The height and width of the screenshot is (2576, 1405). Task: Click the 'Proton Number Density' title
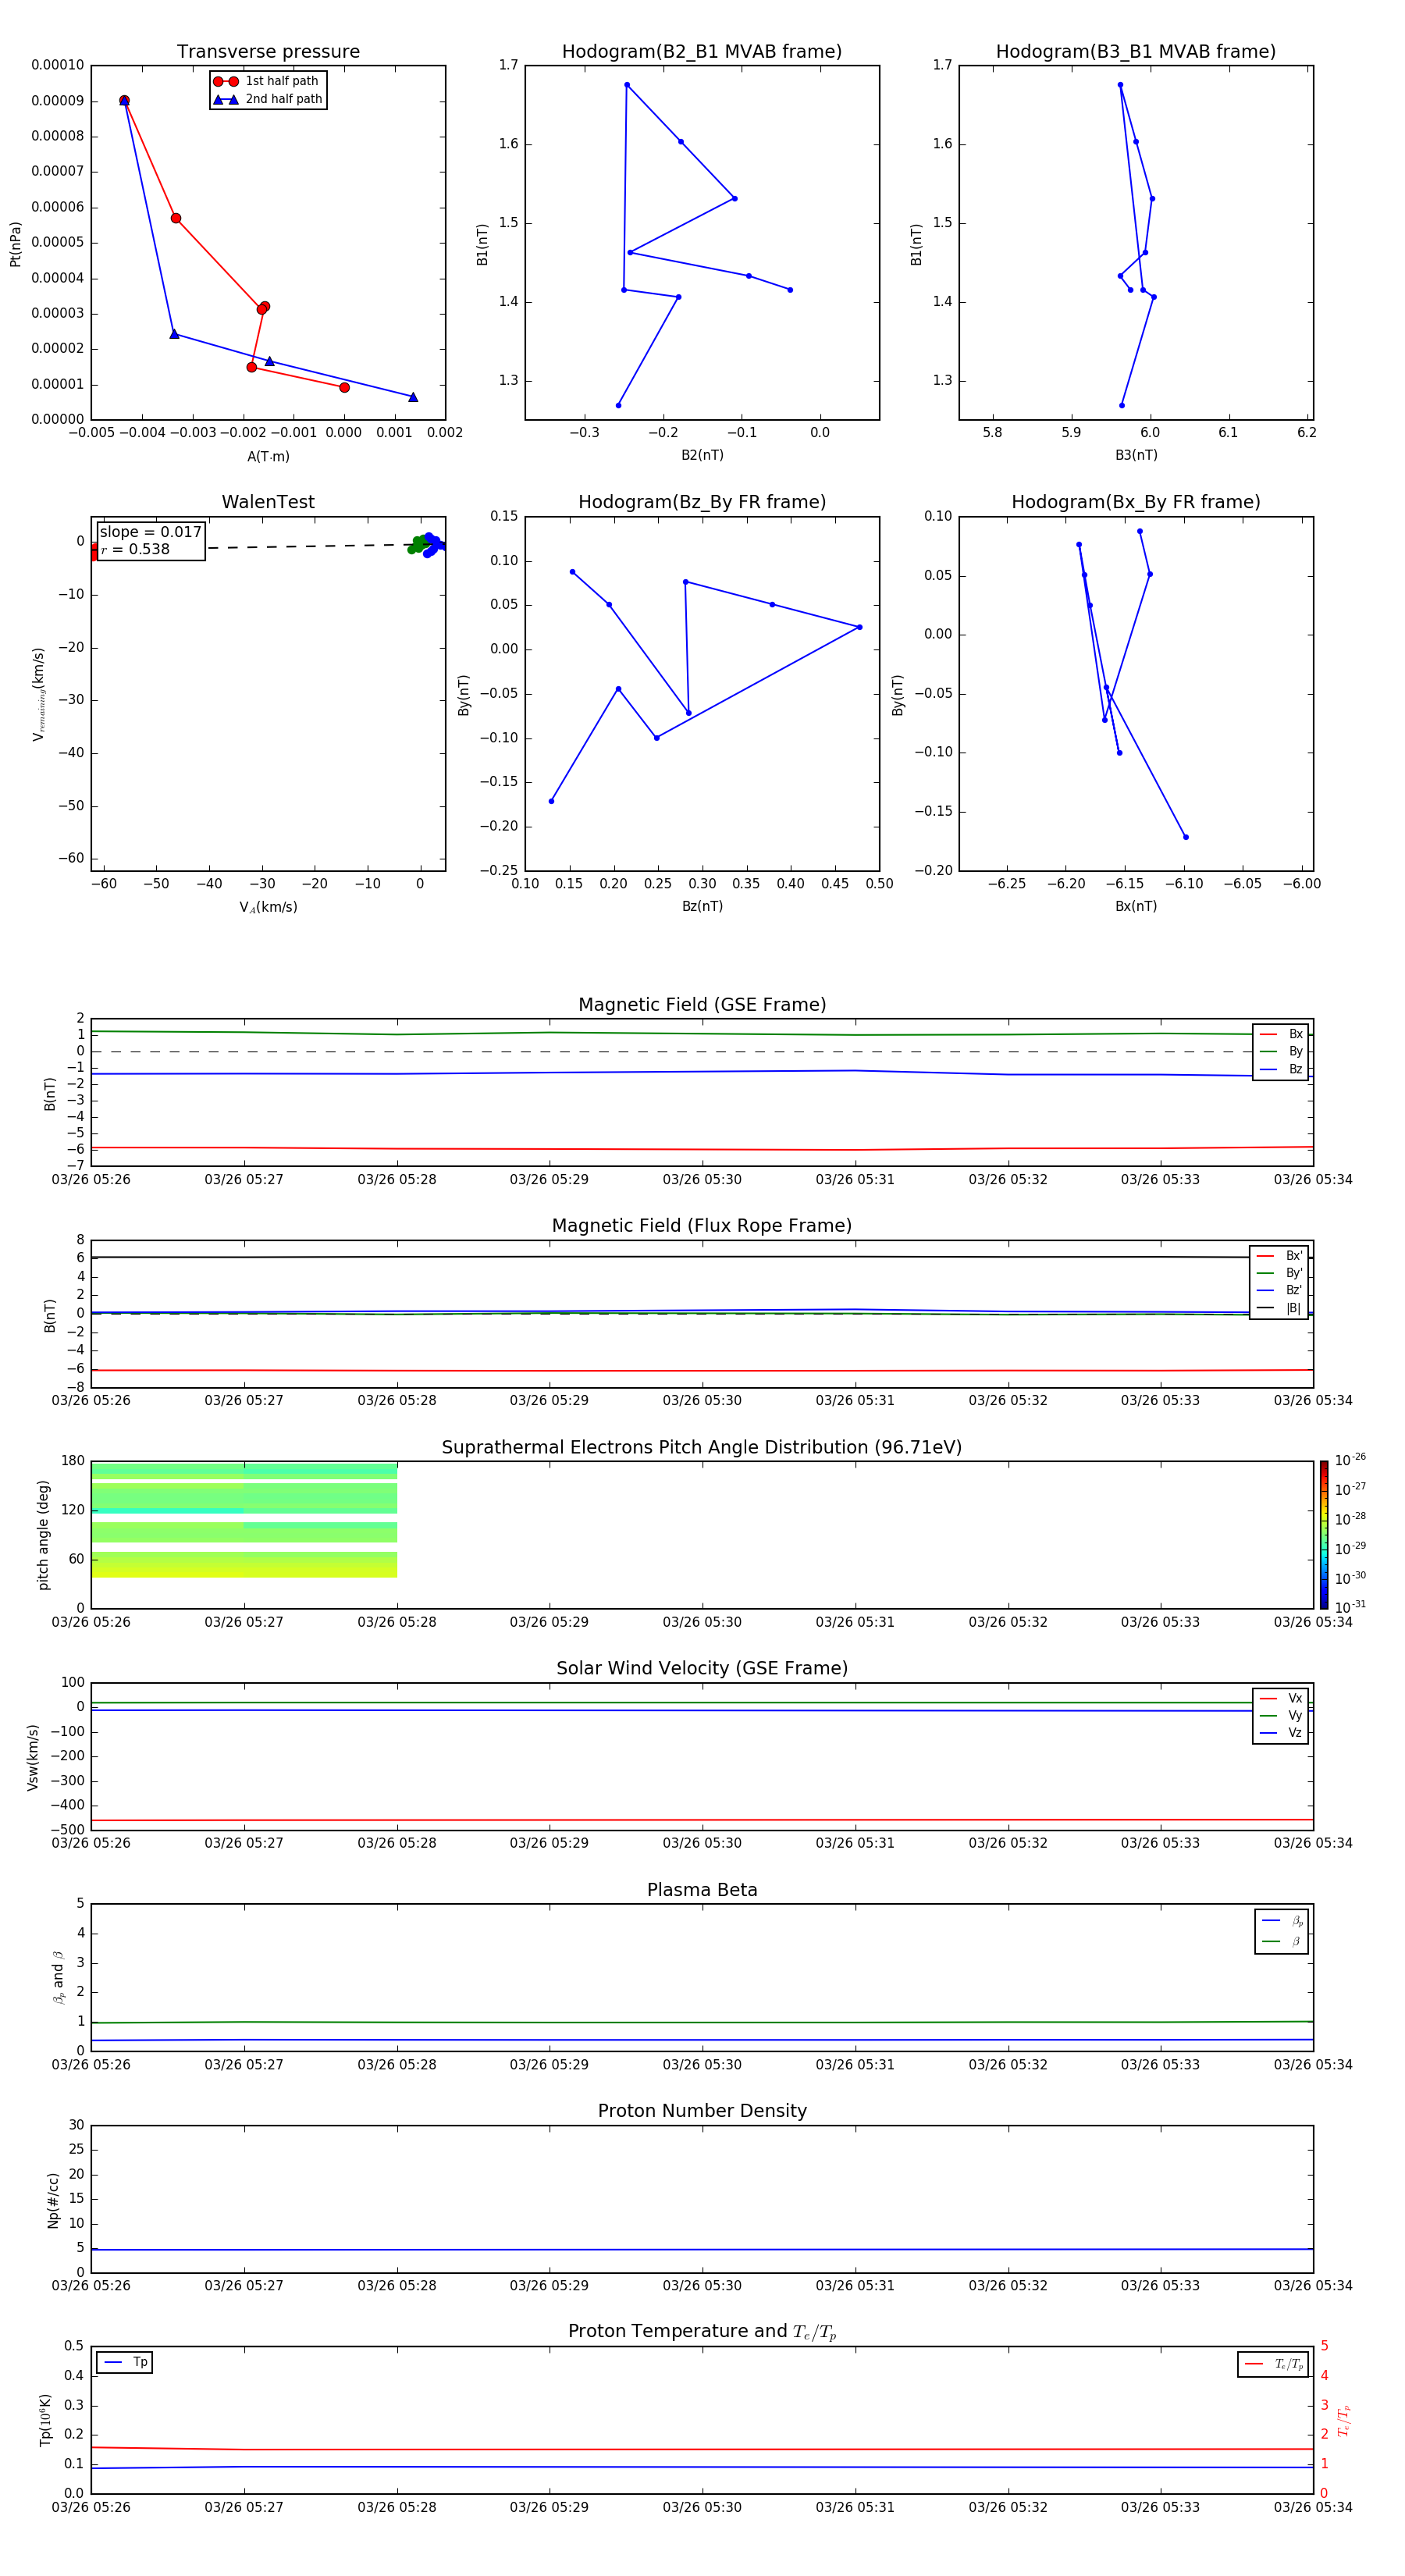[702, 2111]
